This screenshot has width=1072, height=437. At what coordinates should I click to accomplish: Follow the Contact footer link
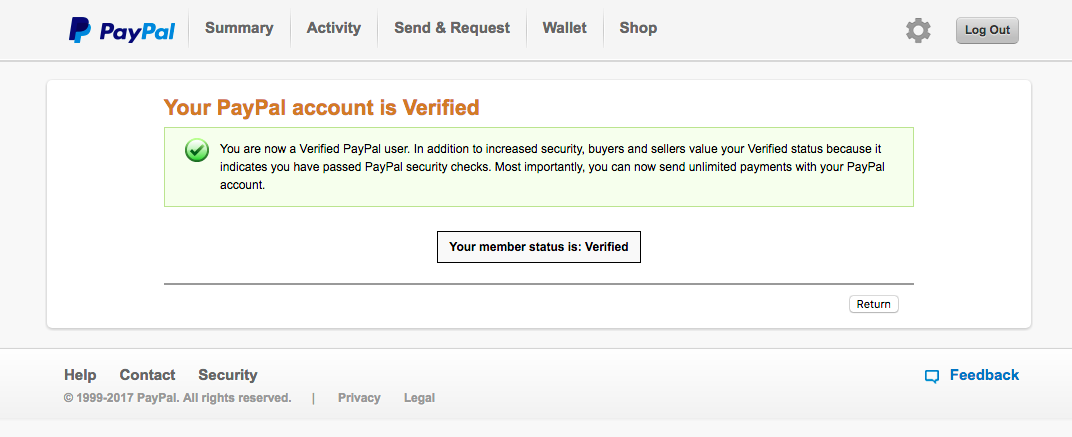click(147, 375)
